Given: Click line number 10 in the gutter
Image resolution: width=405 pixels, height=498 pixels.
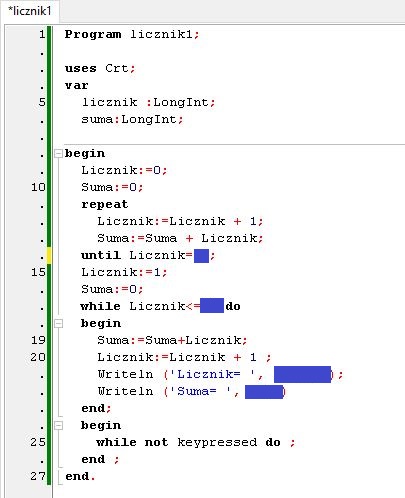Looking at the screenshot, I should 38,187.
